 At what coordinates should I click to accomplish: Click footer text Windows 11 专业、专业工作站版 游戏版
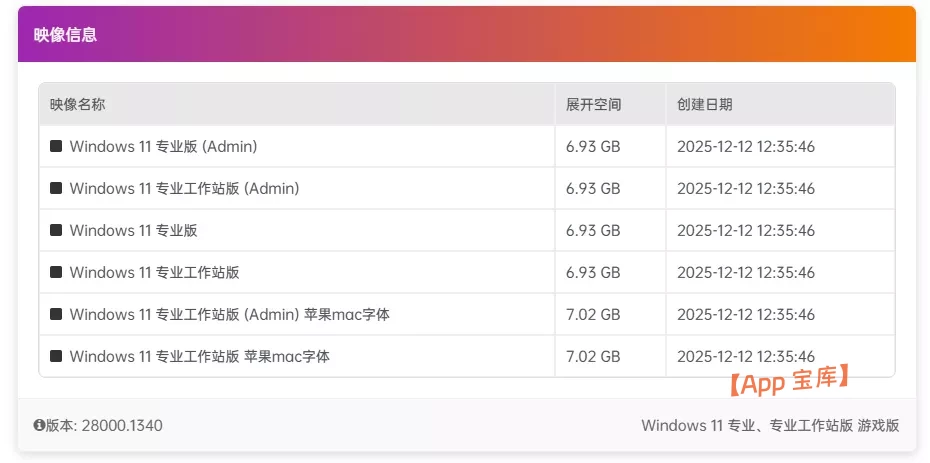coord(770,426)
